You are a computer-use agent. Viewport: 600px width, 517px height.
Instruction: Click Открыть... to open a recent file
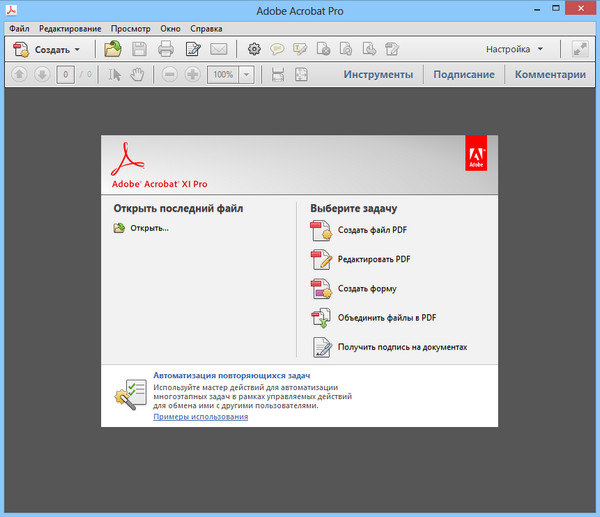point(149,228)
